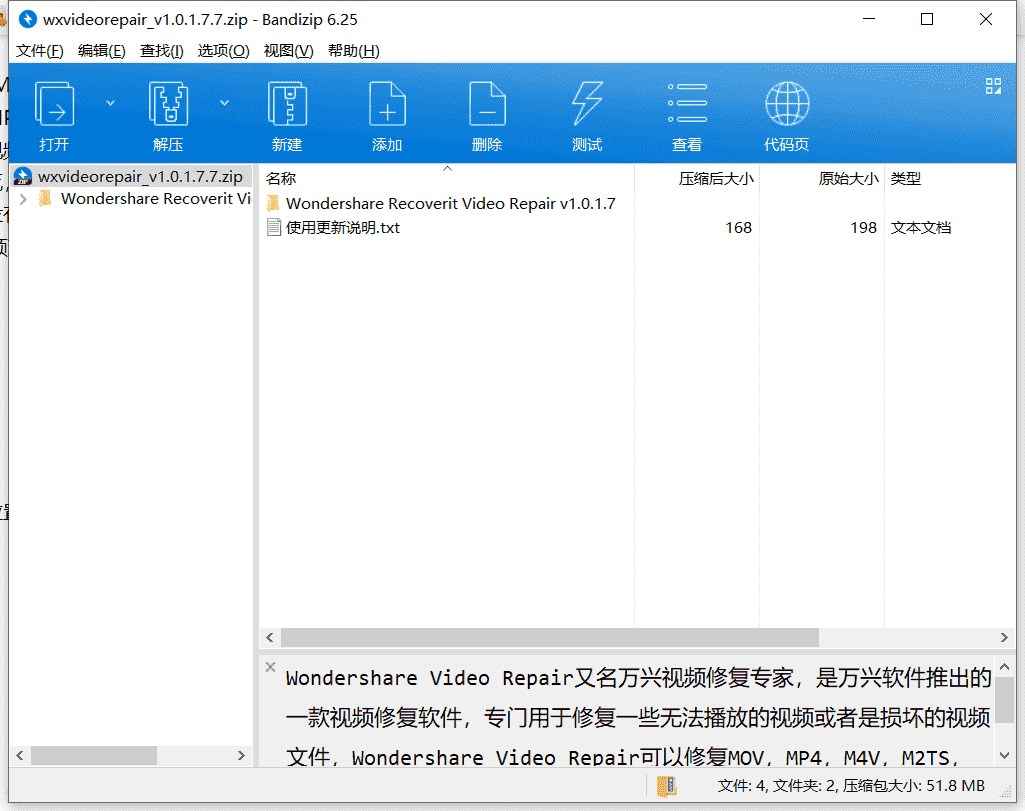Screen dimensions: 1025x811
Task: Click file list scroll-left arrow
Action: point(270,637)
